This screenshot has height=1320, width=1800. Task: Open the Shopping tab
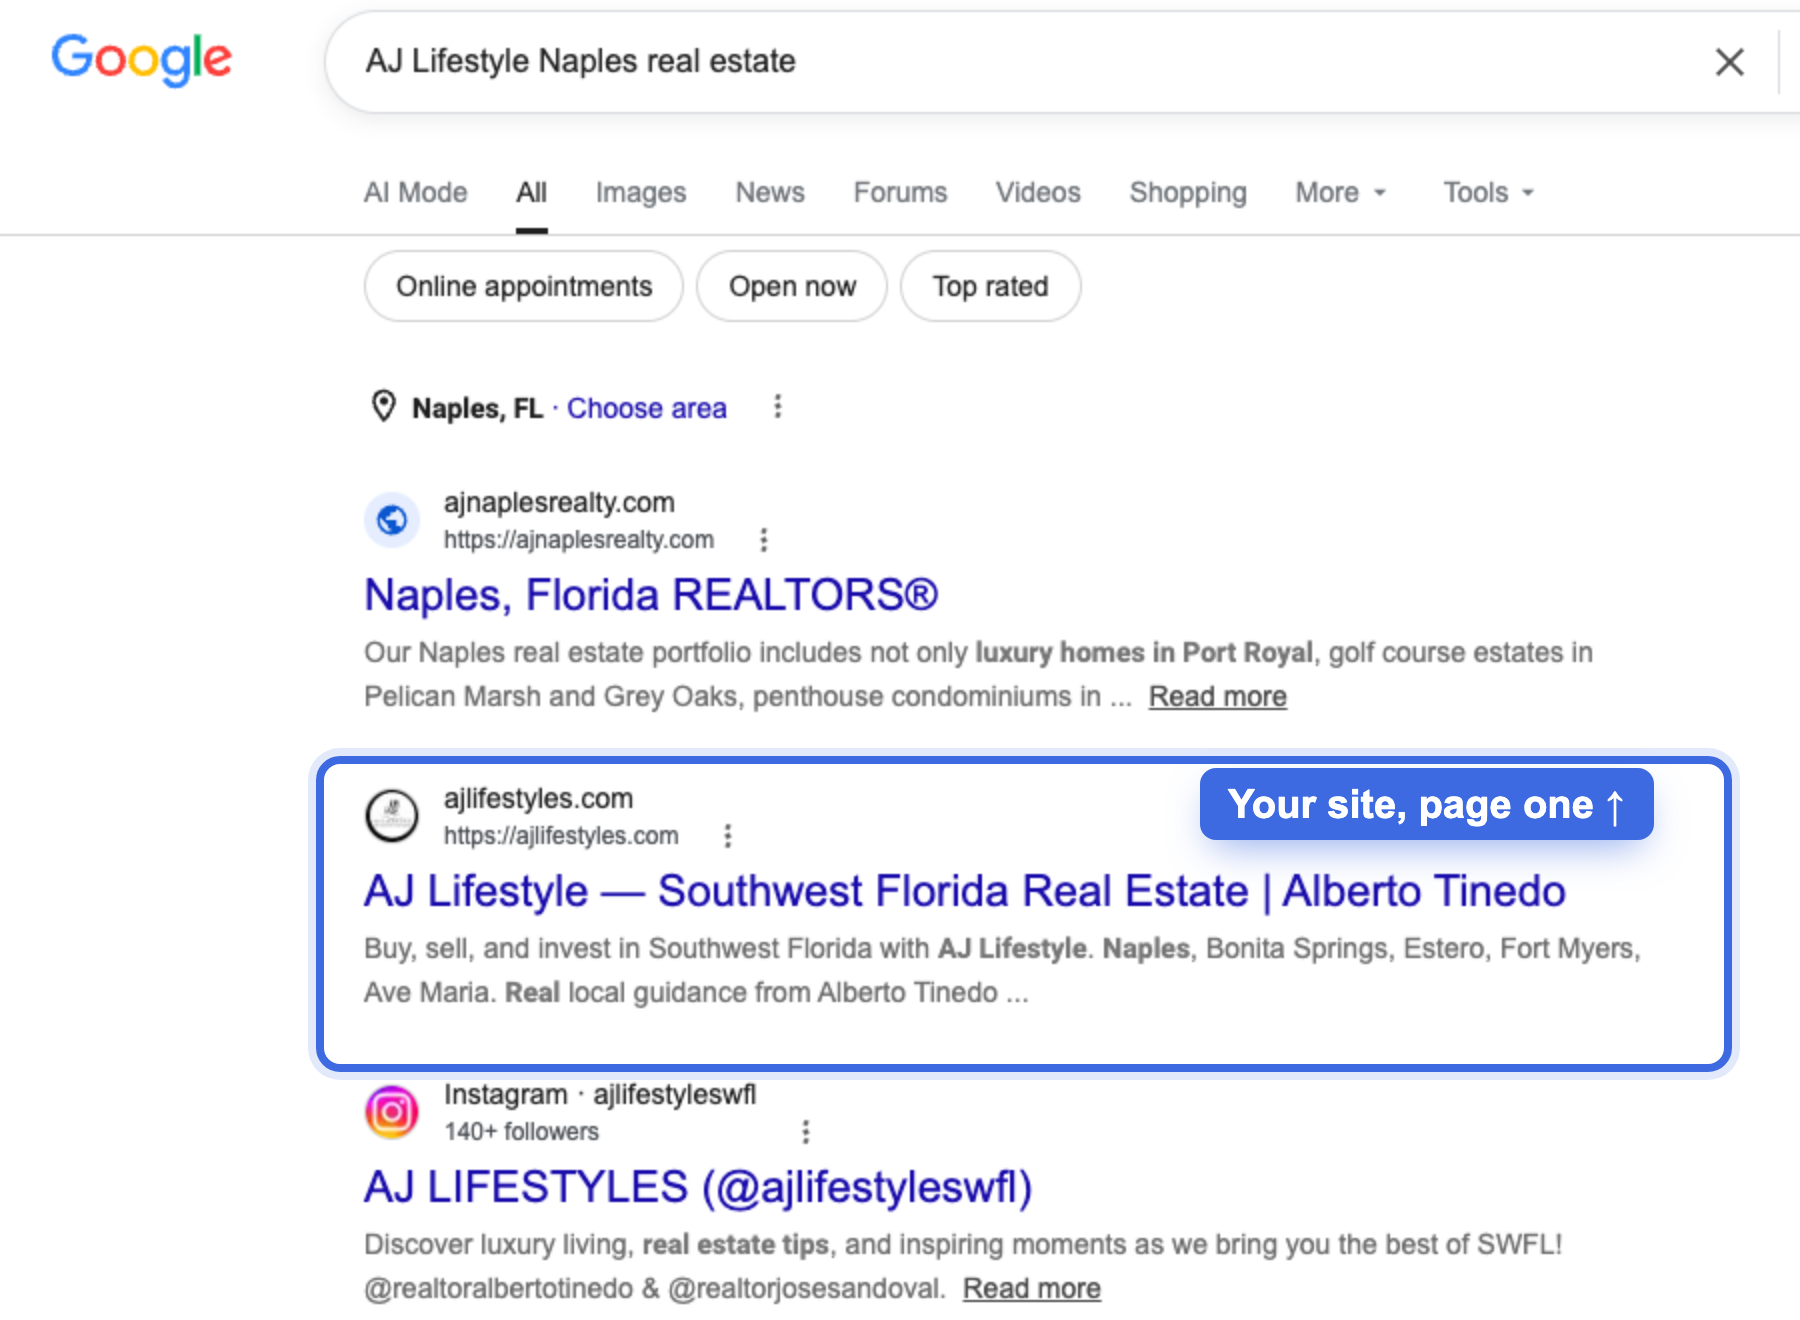click(x=1188, y=192)
